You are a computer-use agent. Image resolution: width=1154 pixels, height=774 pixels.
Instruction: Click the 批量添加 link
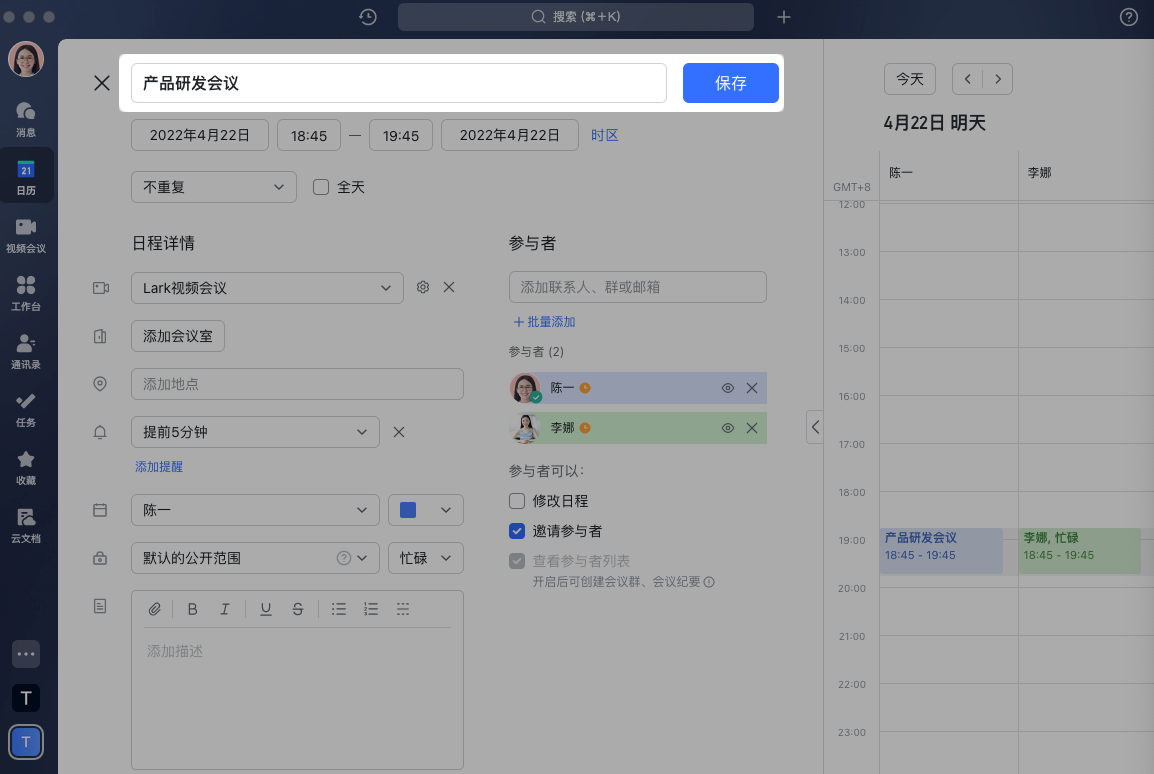coord(545,322)
